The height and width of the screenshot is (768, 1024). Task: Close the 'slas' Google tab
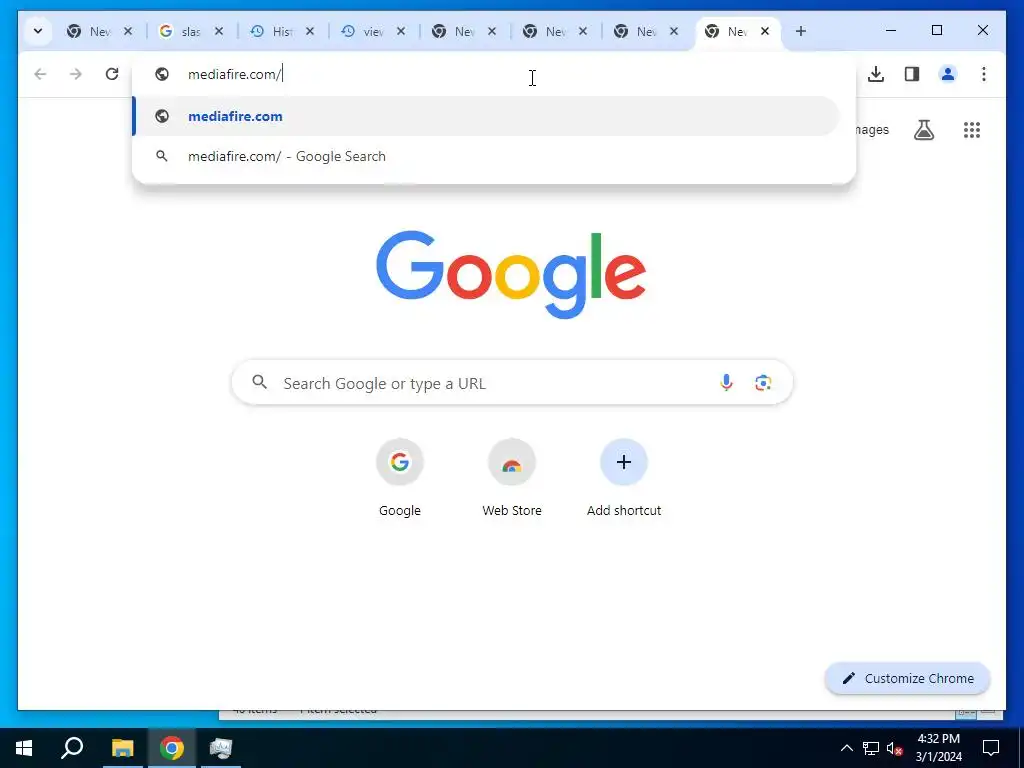pos(219,31)
